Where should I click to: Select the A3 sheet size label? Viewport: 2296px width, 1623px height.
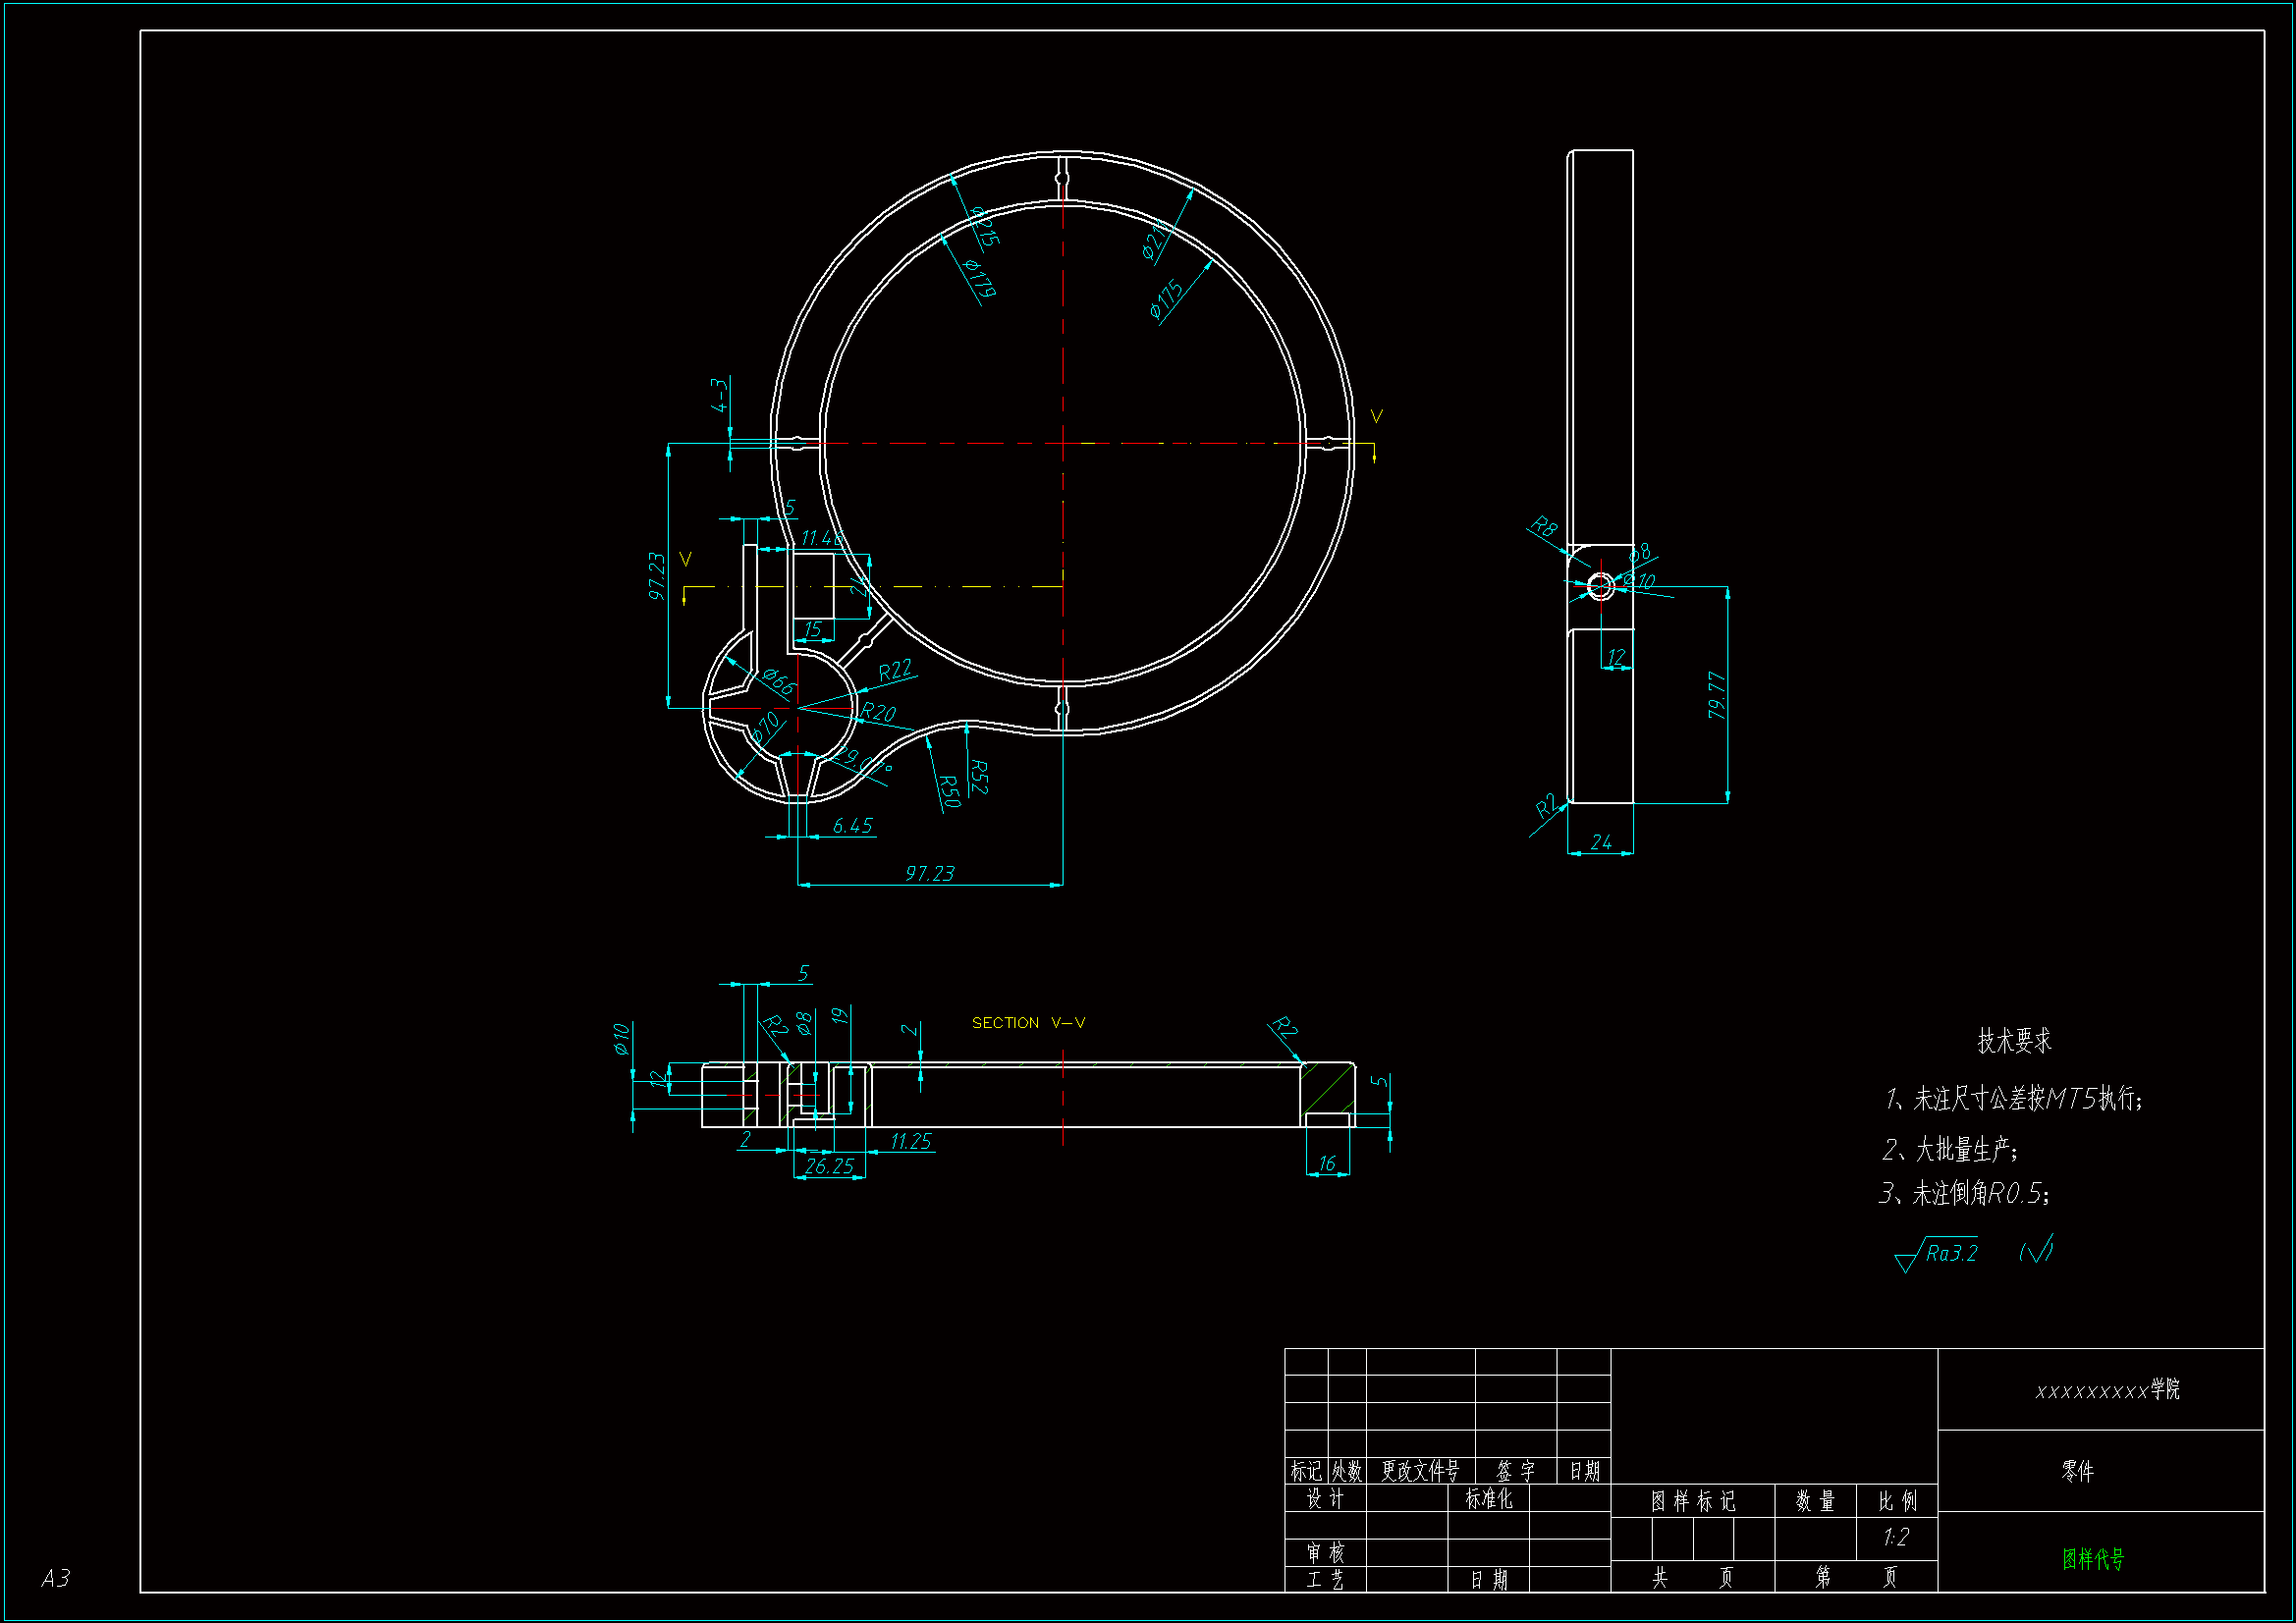point(56,1578)
